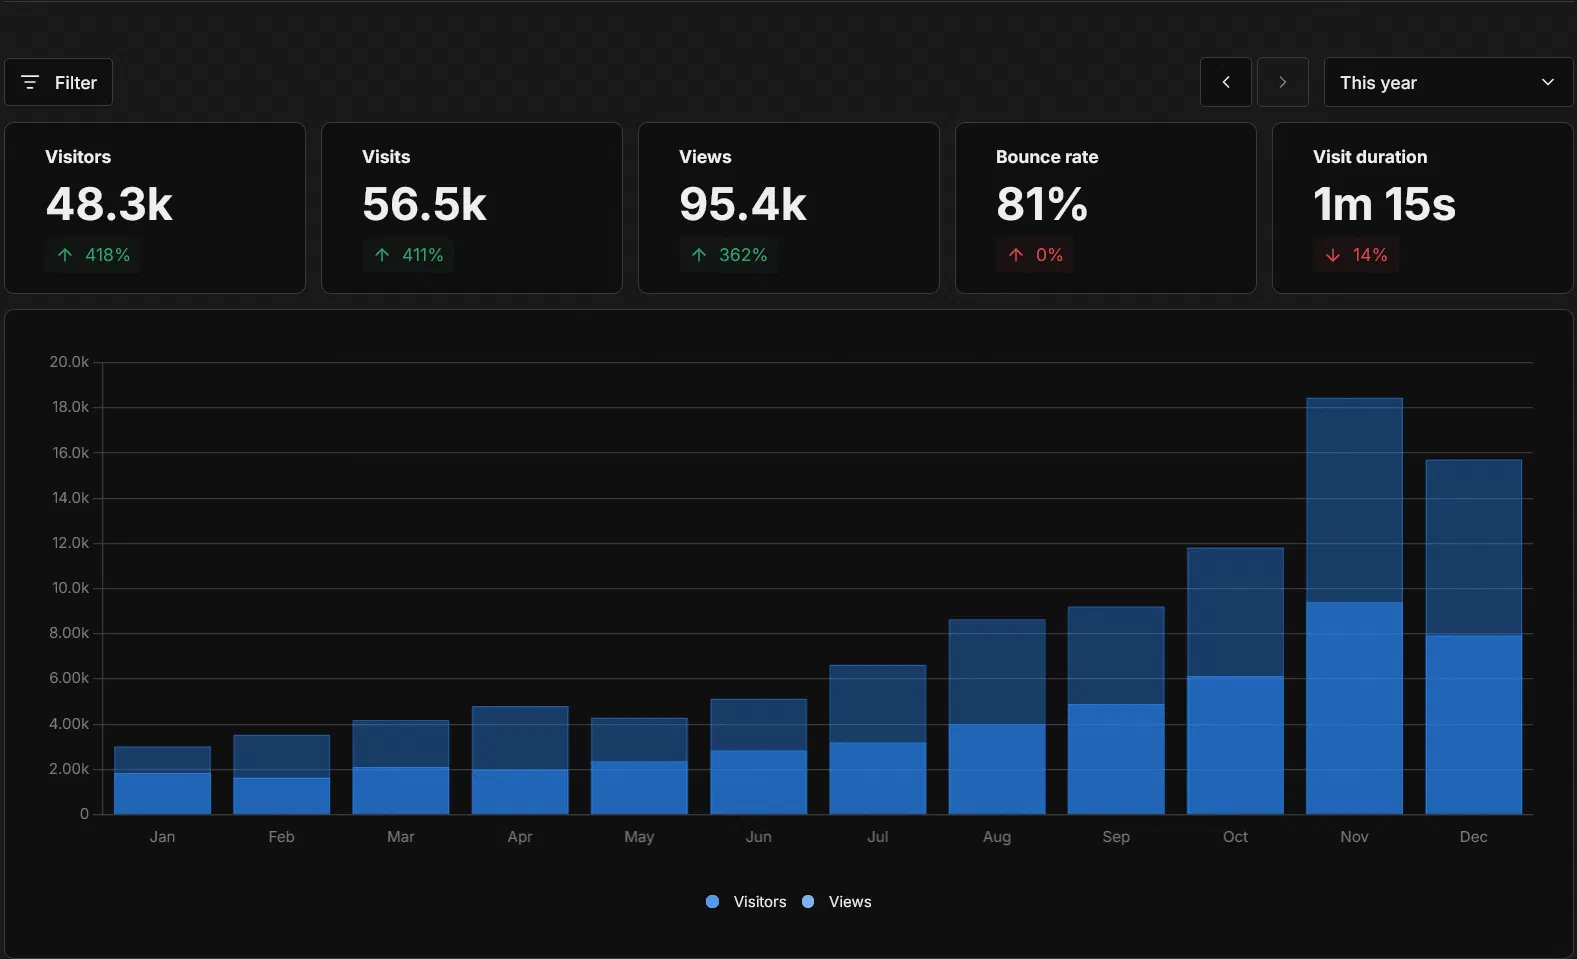
Task: Click the red down arrow under Visit duration
Action: click(x=1333, y=255)
